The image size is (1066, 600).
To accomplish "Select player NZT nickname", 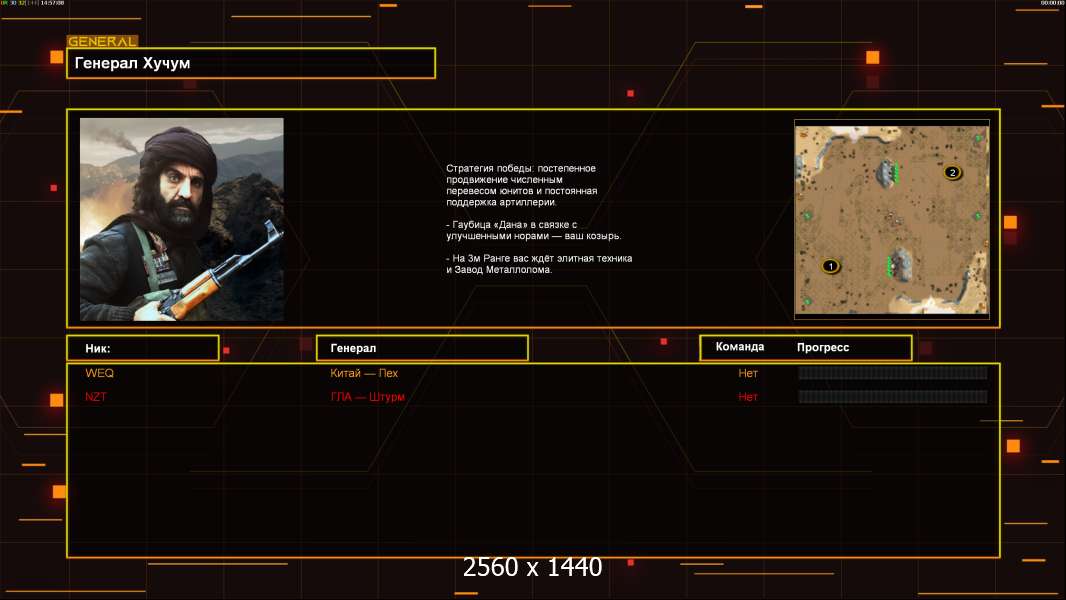I will 96,397.
